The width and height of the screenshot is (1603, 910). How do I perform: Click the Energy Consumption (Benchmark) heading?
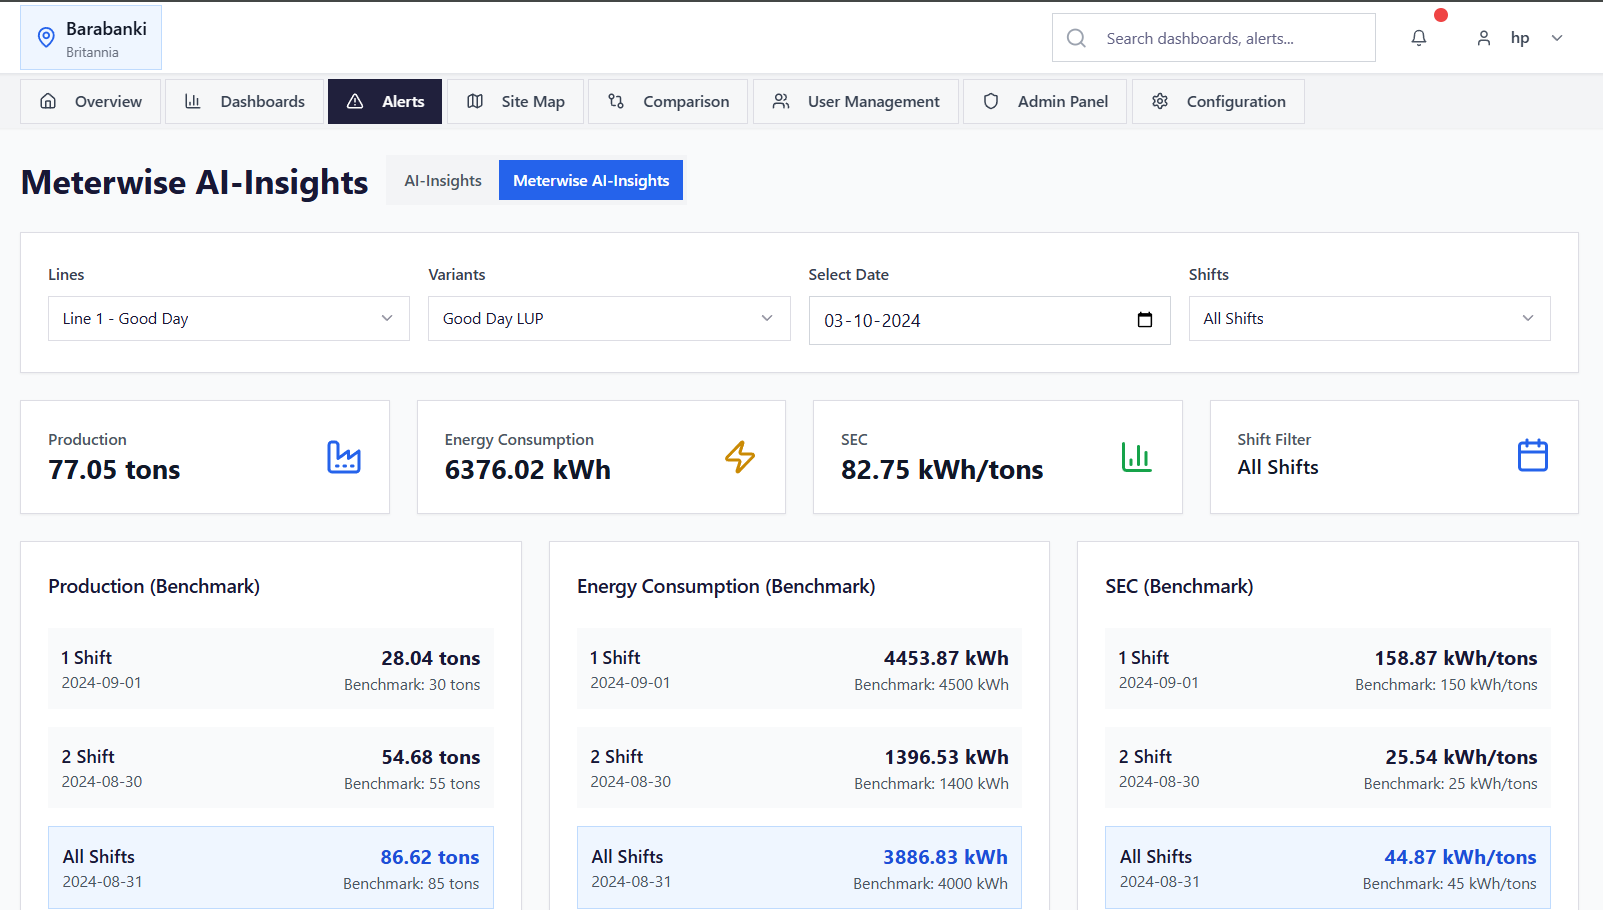(x=726, y=586)
